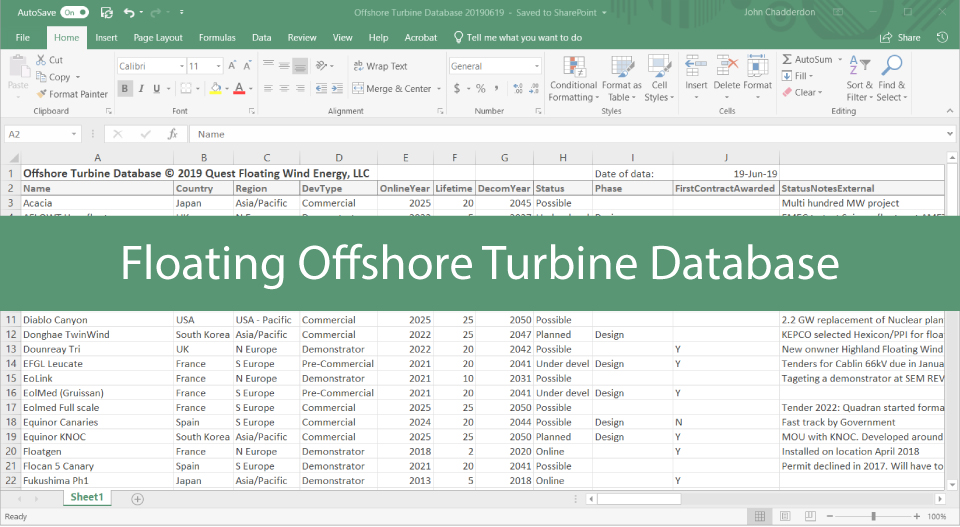Activate the Format Painter

(x=72, y=94)
